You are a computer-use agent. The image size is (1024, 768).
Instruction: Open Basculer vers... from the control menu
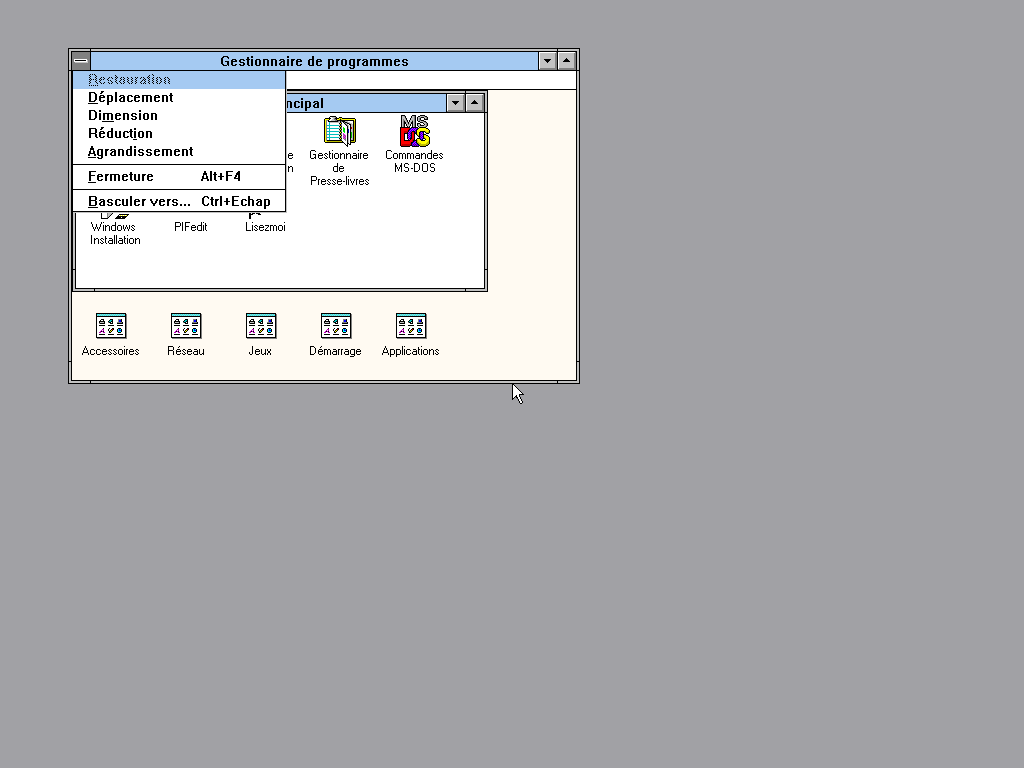[x=139, y=202]
